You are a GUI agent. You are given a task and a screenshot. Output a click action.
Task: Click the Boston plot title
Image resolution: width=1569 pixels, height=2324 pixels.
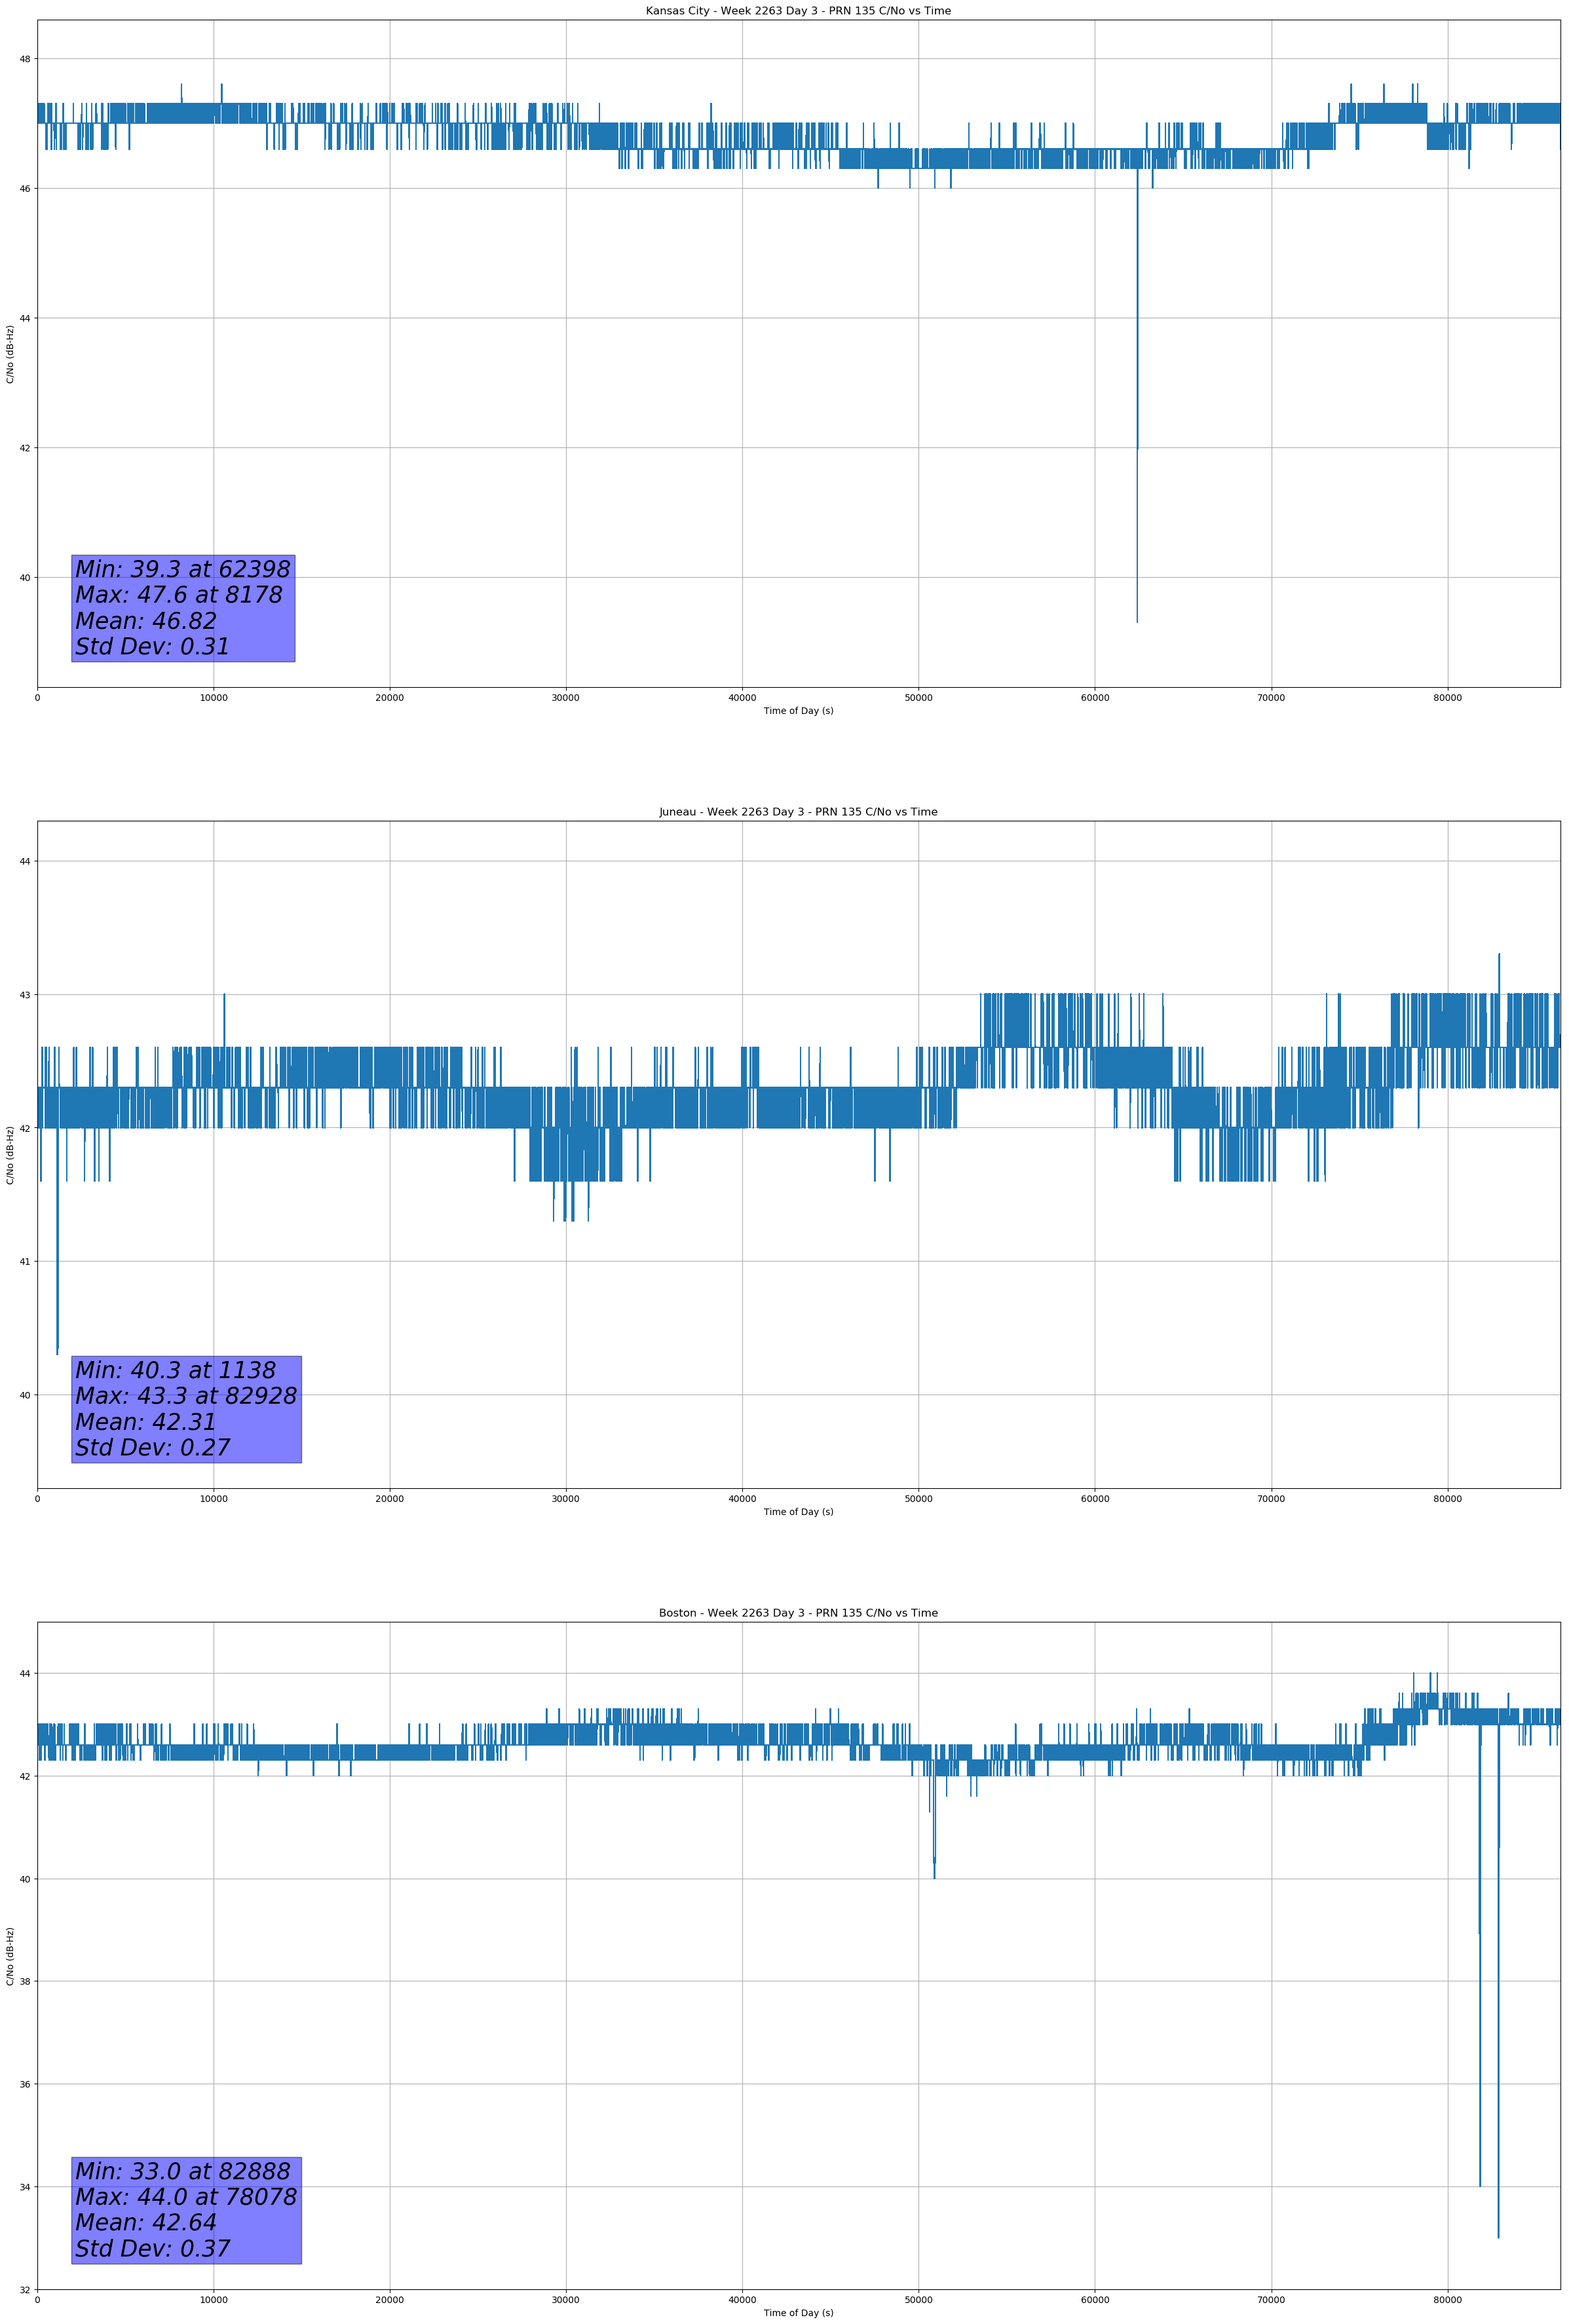tap(798, 1613)
